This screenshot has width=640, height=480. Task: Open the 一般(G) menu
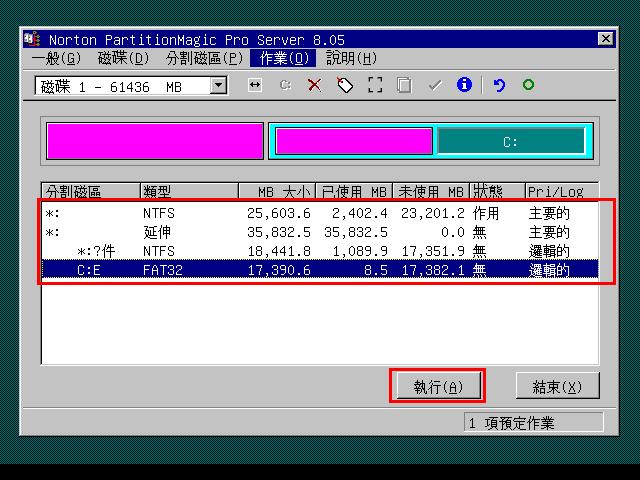55,59
